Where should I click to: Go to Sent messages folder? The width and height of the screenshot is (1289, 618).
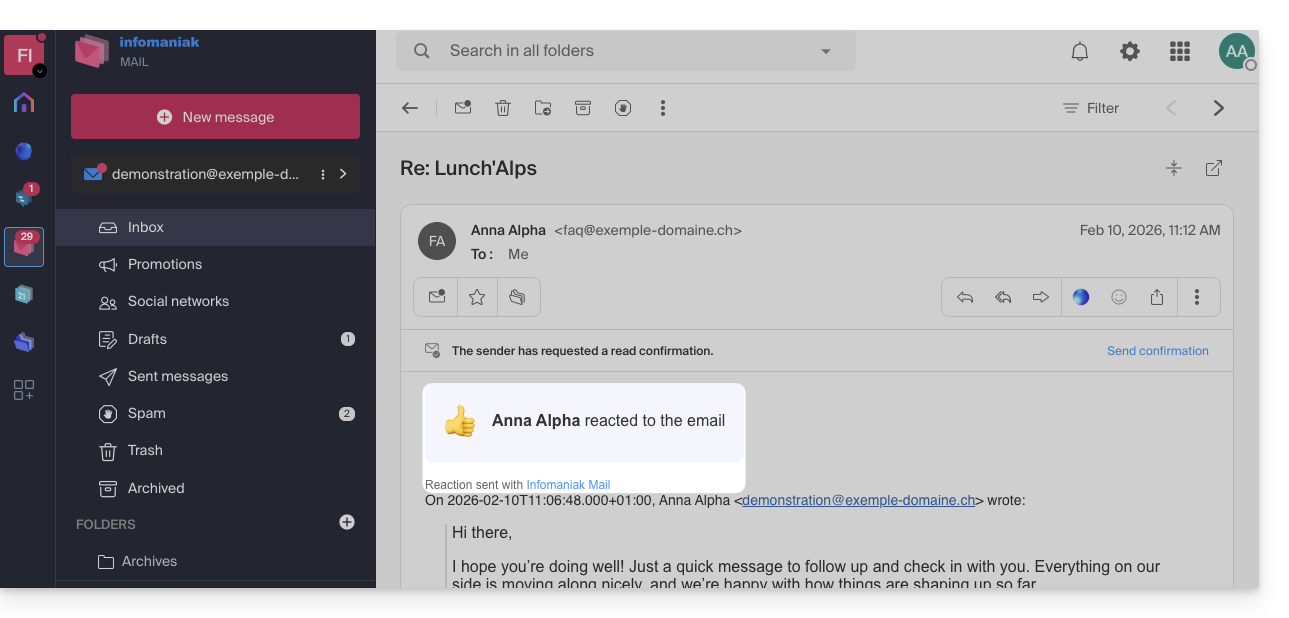pyautogui.click(x=177, y=376)
